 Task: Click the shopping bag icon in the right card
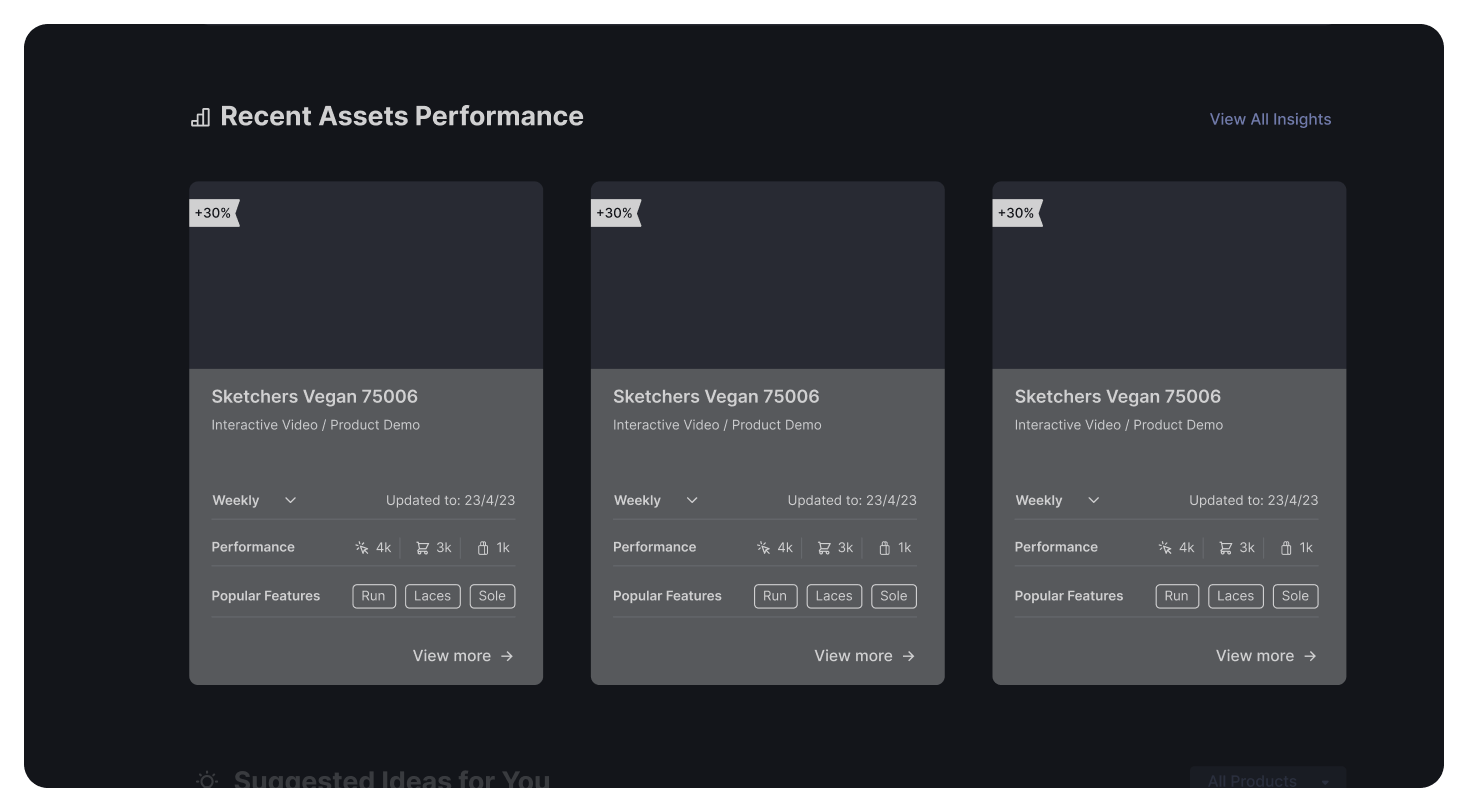pos(1286,548)
